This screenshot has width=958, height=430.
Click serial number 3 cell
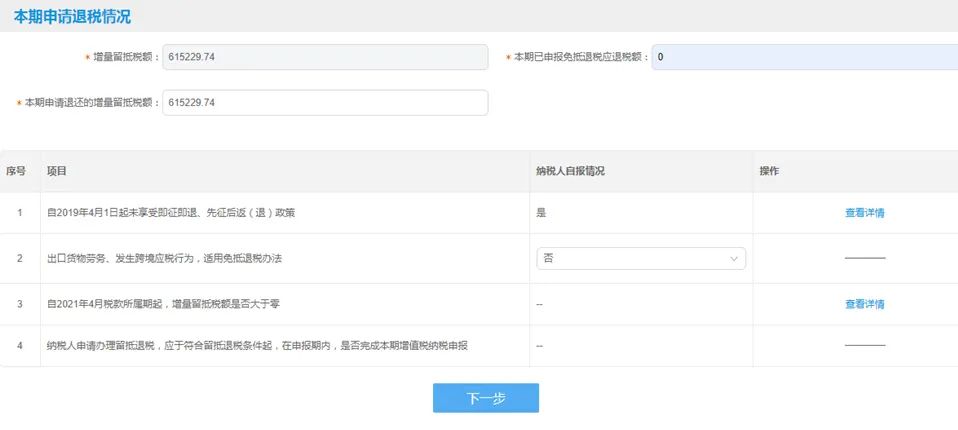(20, 304)
